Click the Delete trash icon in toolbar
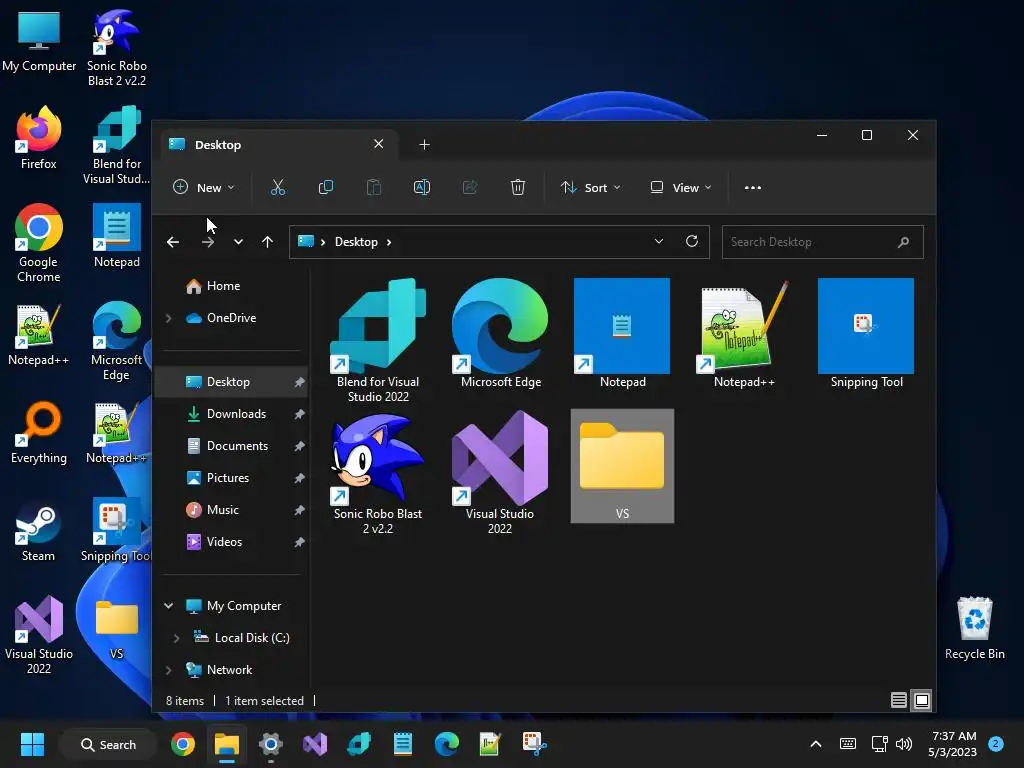 point(518,187)
